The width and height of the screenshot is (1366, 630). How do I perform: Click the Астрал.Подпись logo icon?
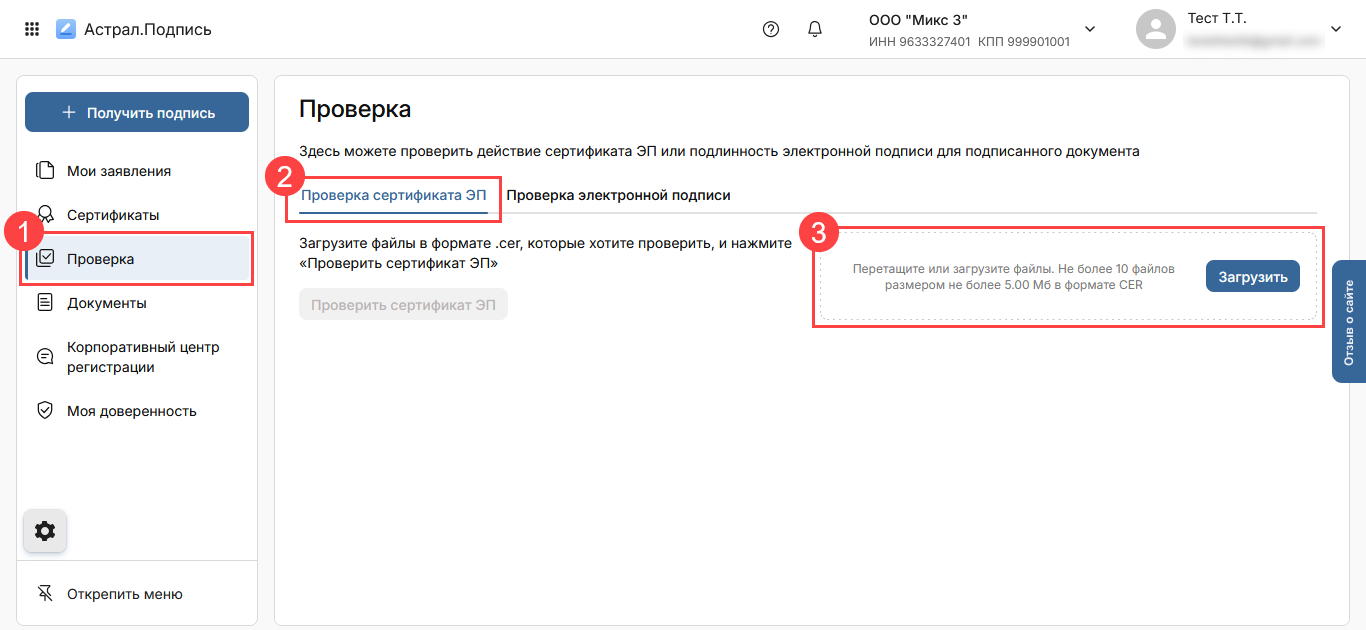[x=66, y=29]
